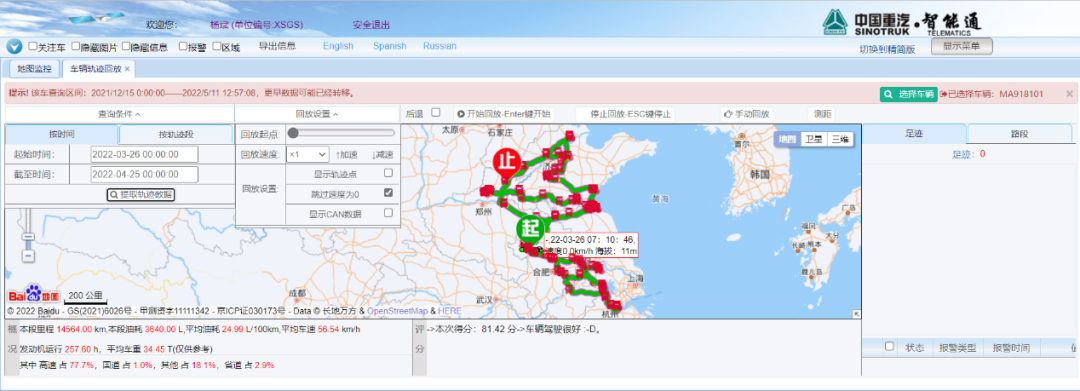Click the 提取轨迹数据 search button

(141, 195)
